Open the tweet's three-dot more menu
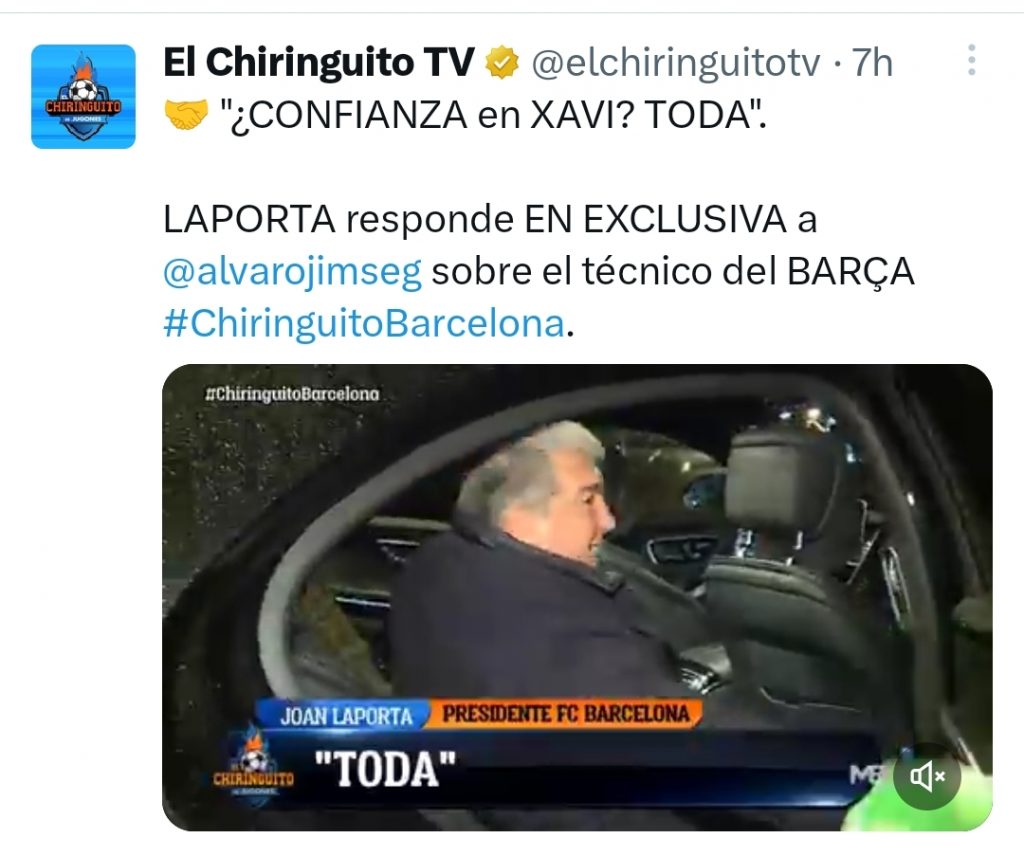This screenshot has height=856, width=1024. tap(972, 60)
